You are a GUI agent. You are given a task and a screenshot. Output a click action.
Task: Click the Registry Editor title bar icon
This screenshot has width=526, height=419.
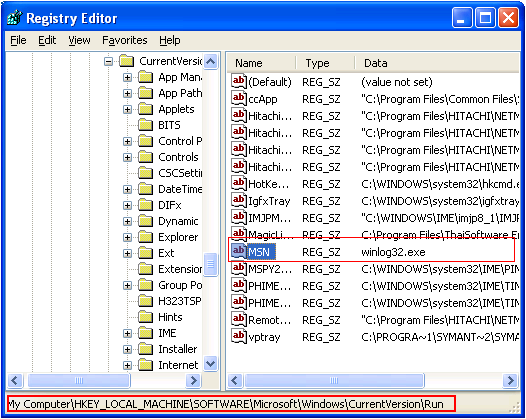coord(15,18)
